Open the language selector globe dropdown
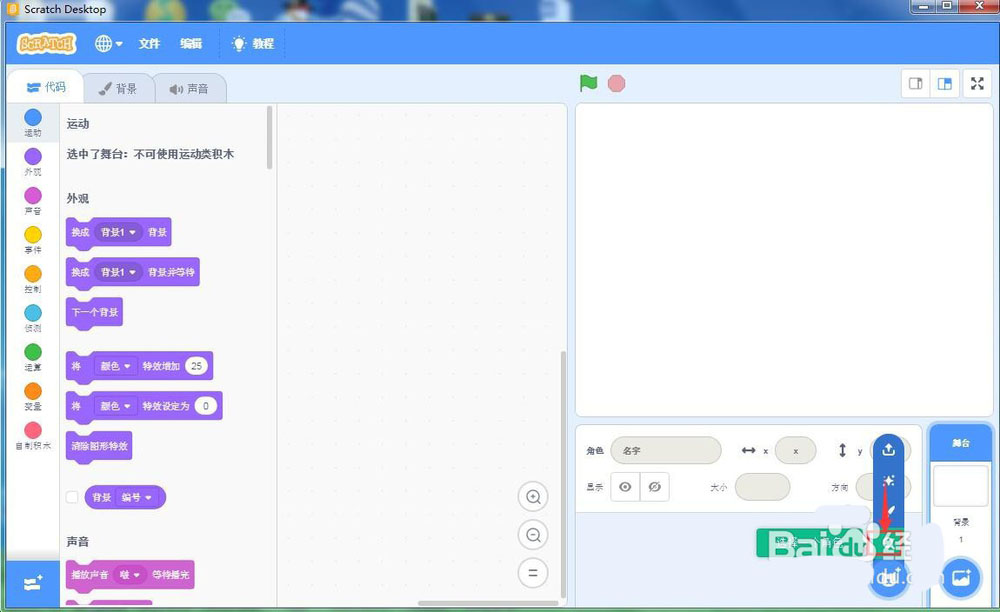This screenshot has height=612, width=1000. pos(108,44)
